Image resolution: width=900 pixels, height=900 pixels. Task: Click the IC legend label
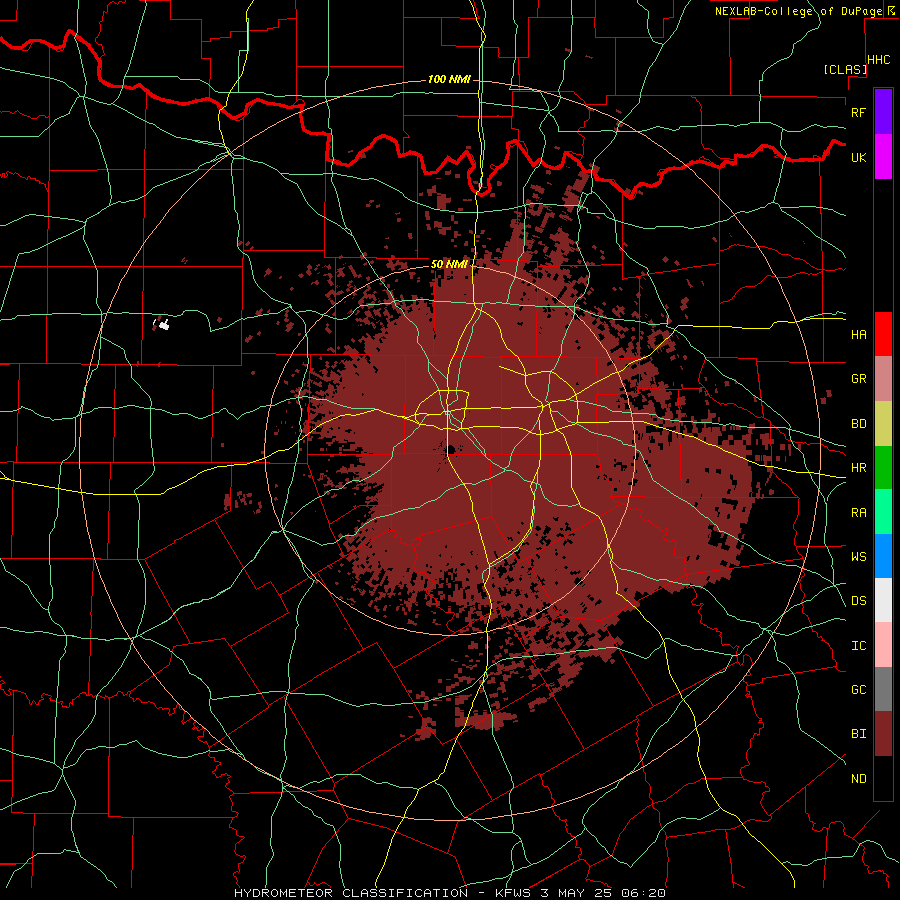858,646
